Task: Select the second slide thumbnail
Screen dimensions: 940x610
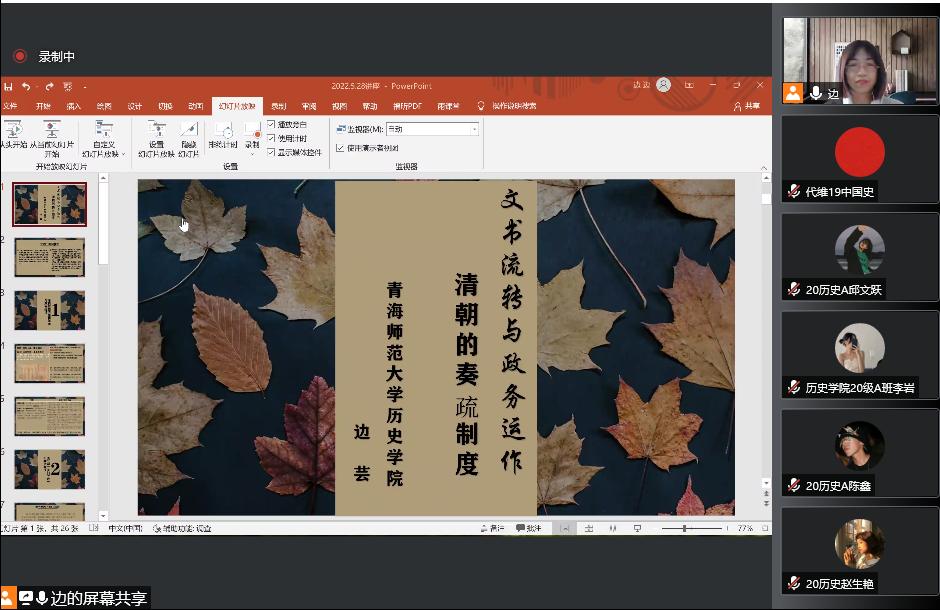Action: pos(49,257)
